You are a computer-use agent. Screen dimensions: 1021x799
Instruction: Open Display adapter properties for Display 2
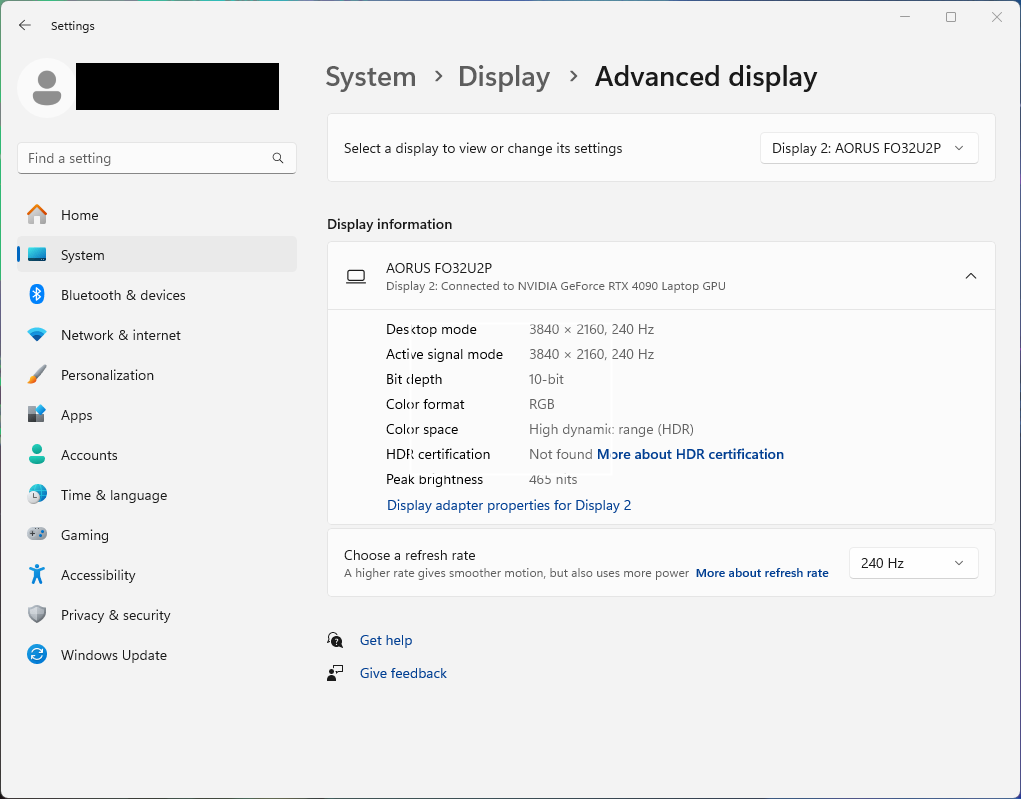(x=509, y=505)
